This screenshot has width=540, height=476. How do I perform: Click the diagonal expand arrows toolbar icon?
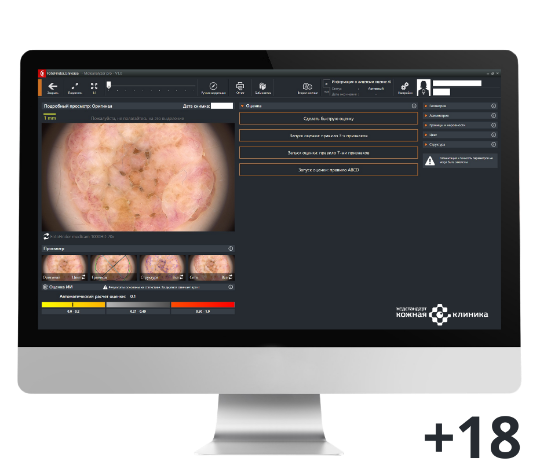click(x=75, y=86)
